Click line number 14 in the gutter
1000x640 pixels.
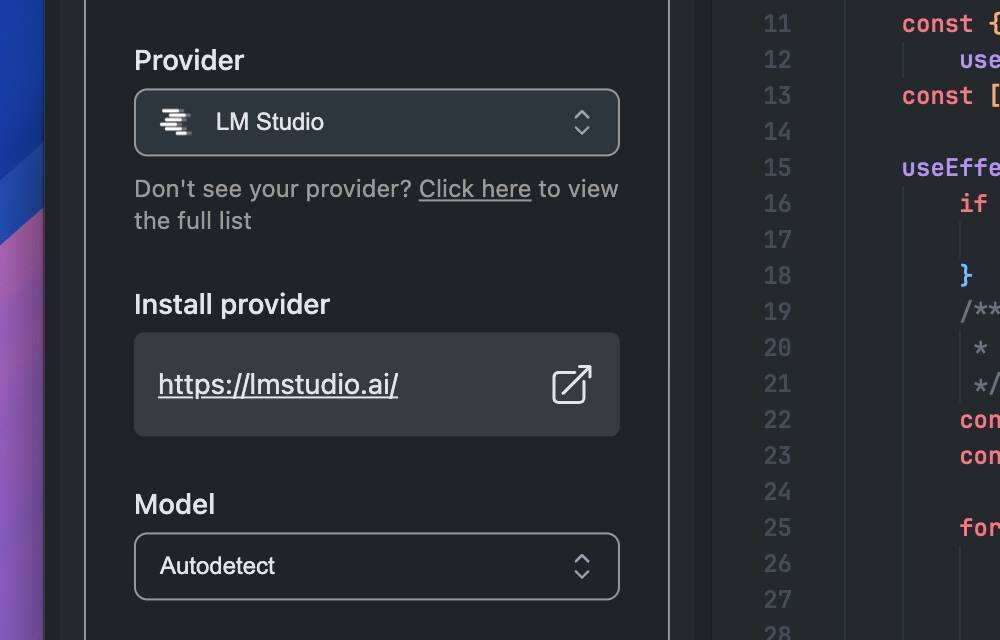click(x=777, y=132)
